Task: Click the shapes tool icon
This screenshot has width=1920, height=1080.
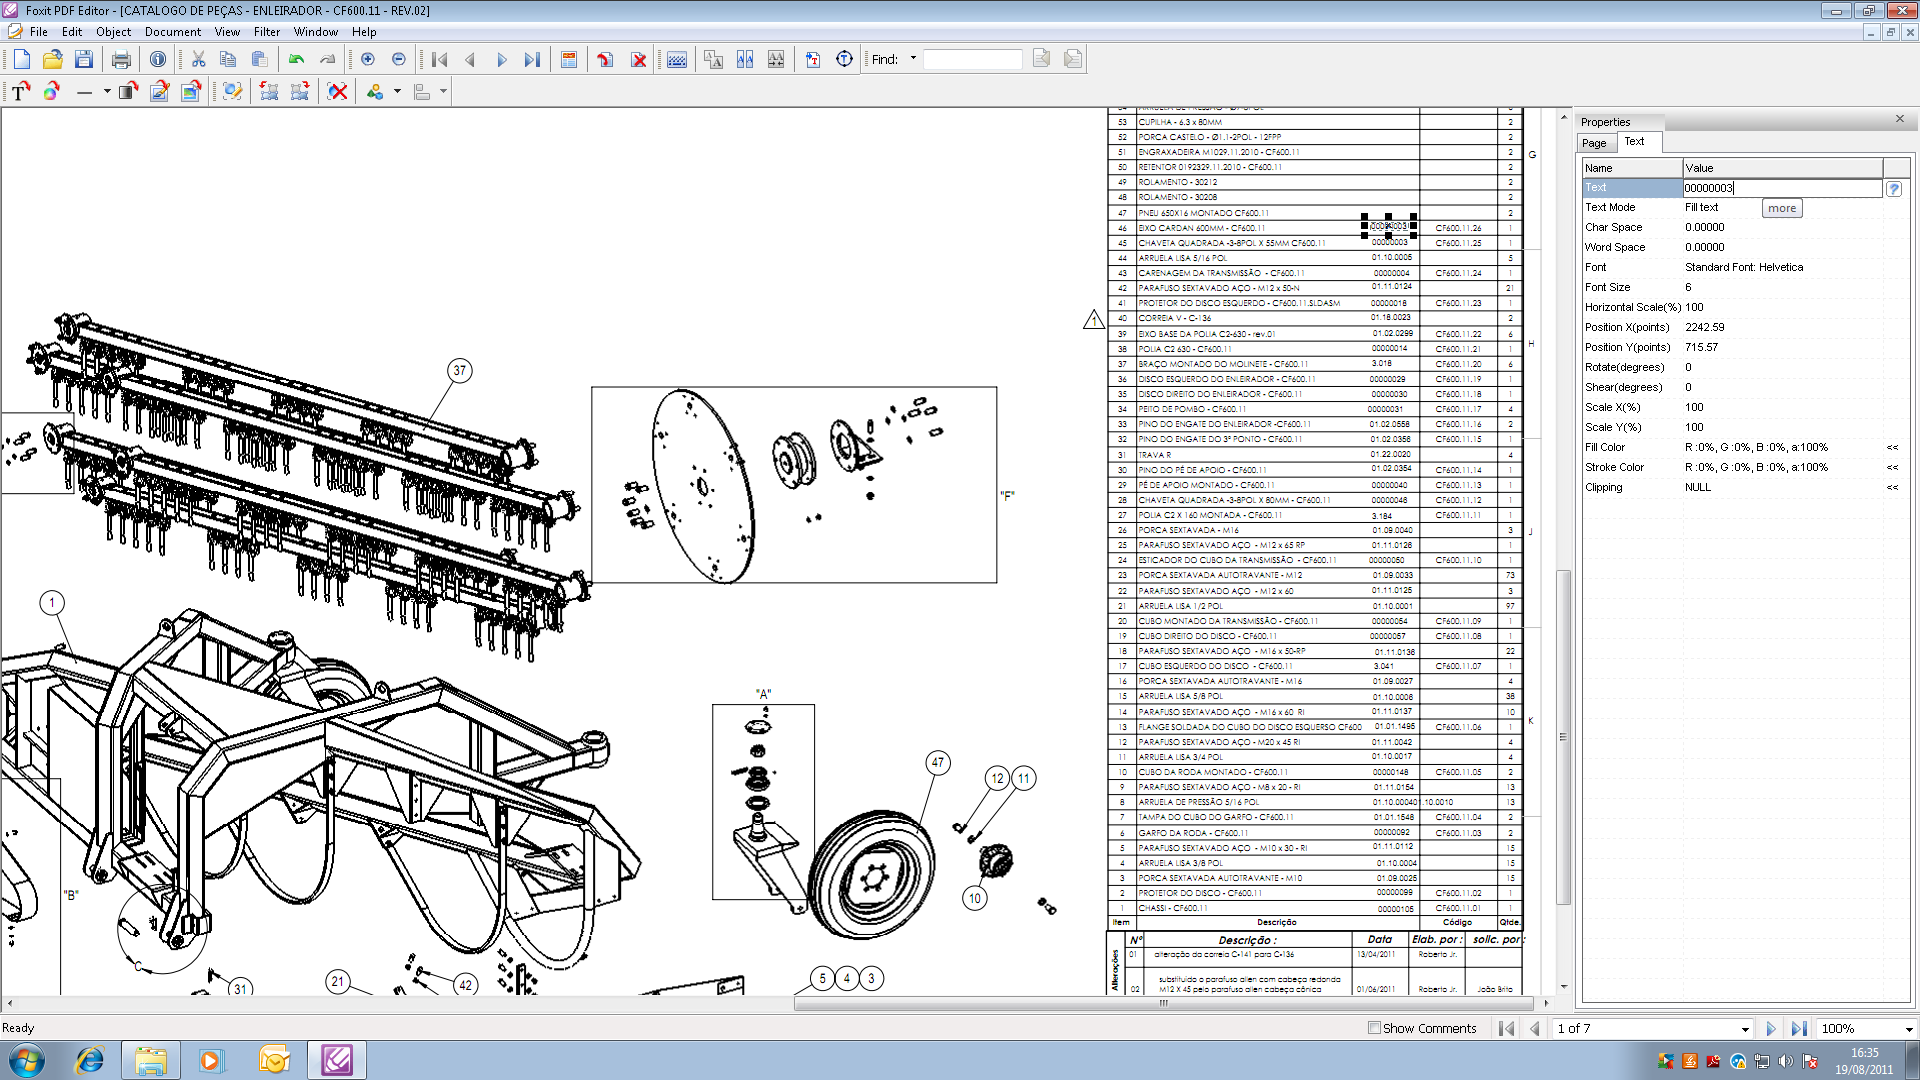Action: tap(375, 92)
